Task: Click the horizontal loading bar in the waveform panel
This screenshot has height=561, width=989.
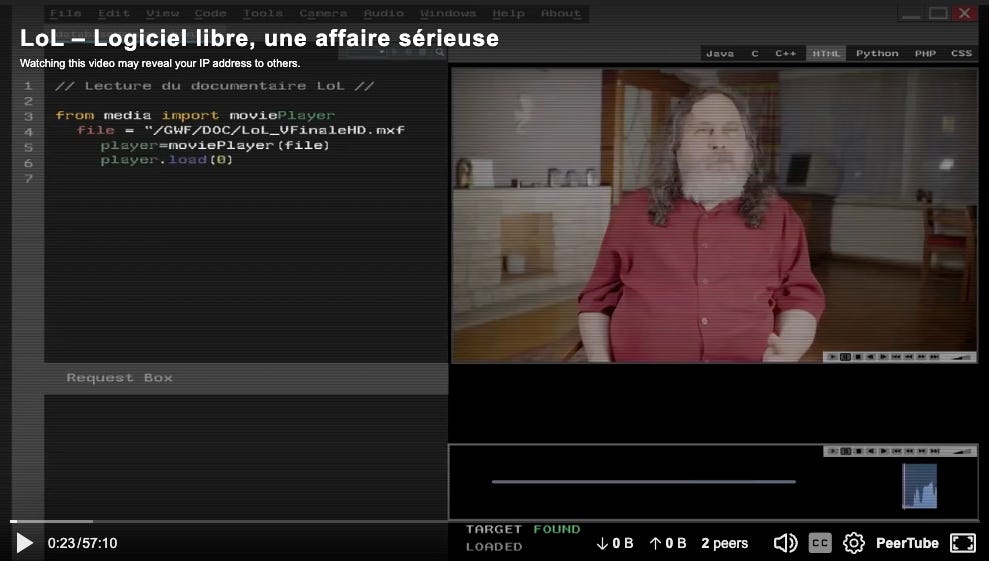Action: [643, 481]
